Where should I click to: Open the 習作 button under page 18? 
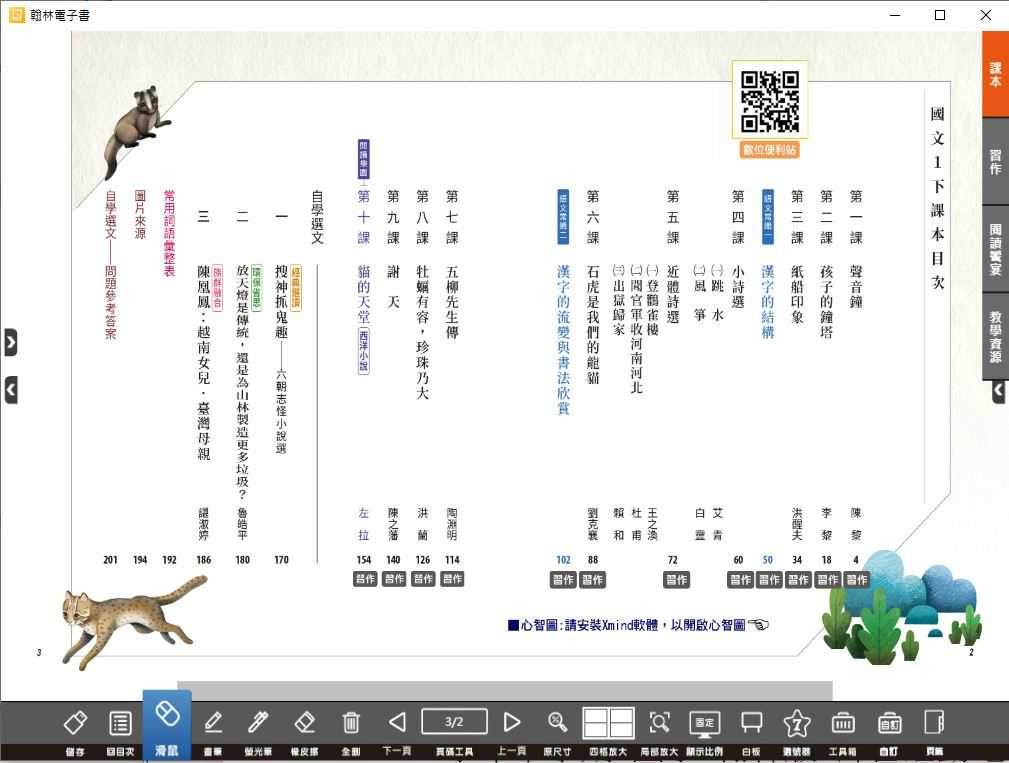828,580
